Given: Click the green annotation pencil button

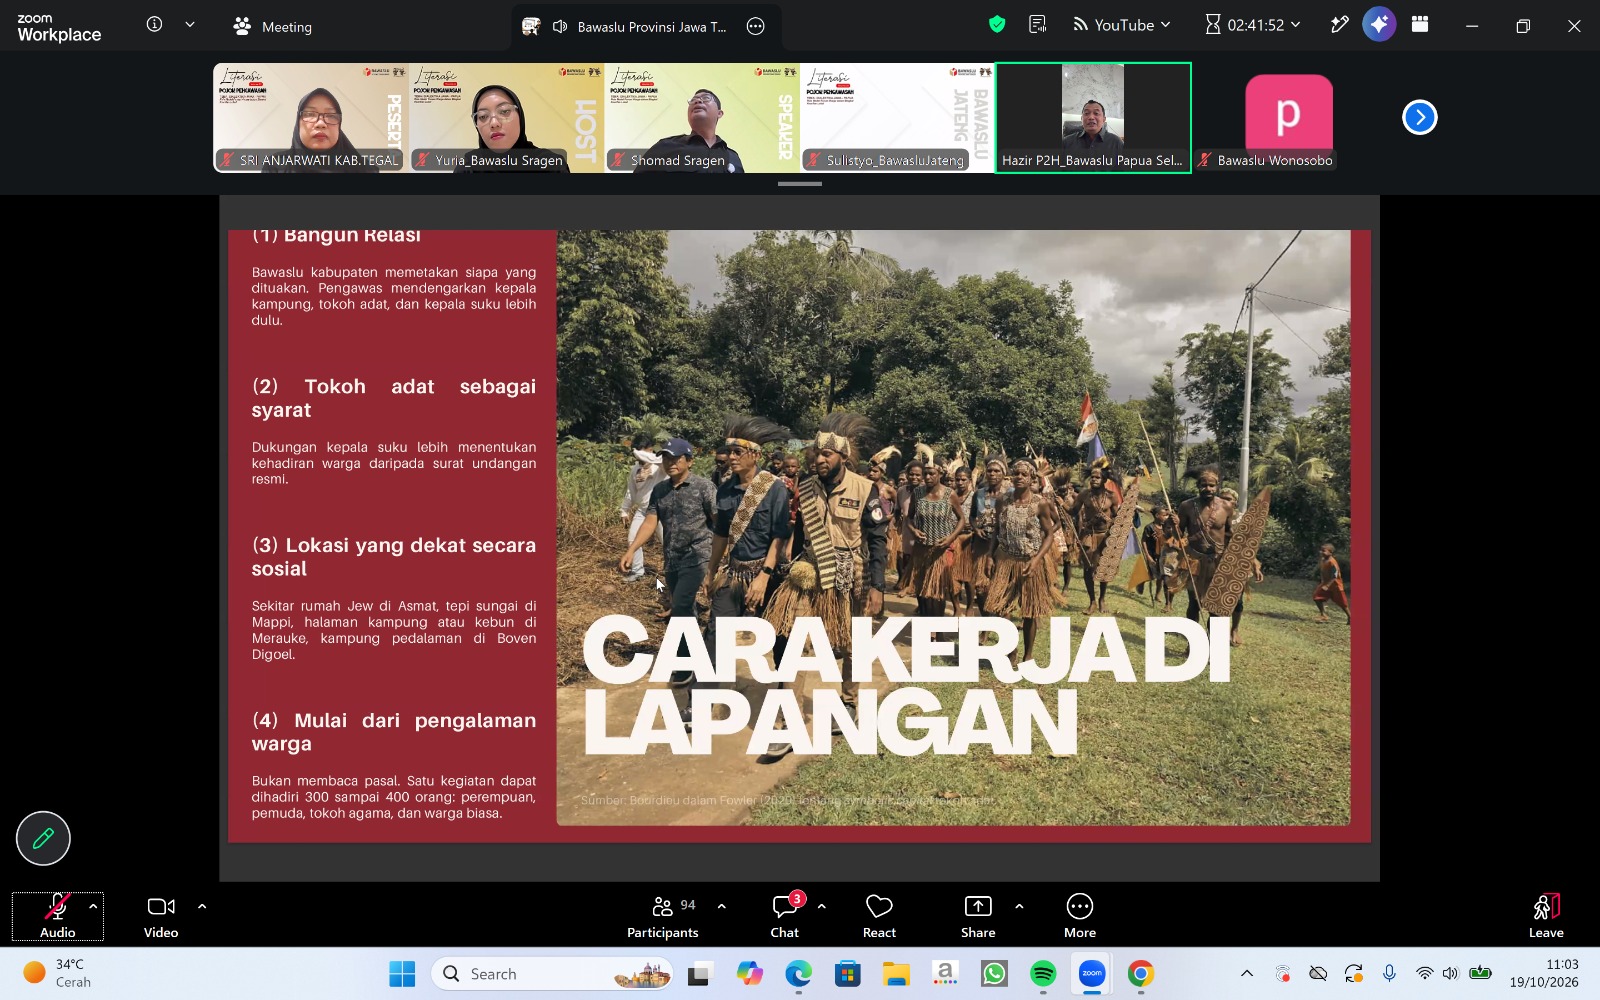Looking at the screenshot, I should pyautogui.click(x=43, y=838).
